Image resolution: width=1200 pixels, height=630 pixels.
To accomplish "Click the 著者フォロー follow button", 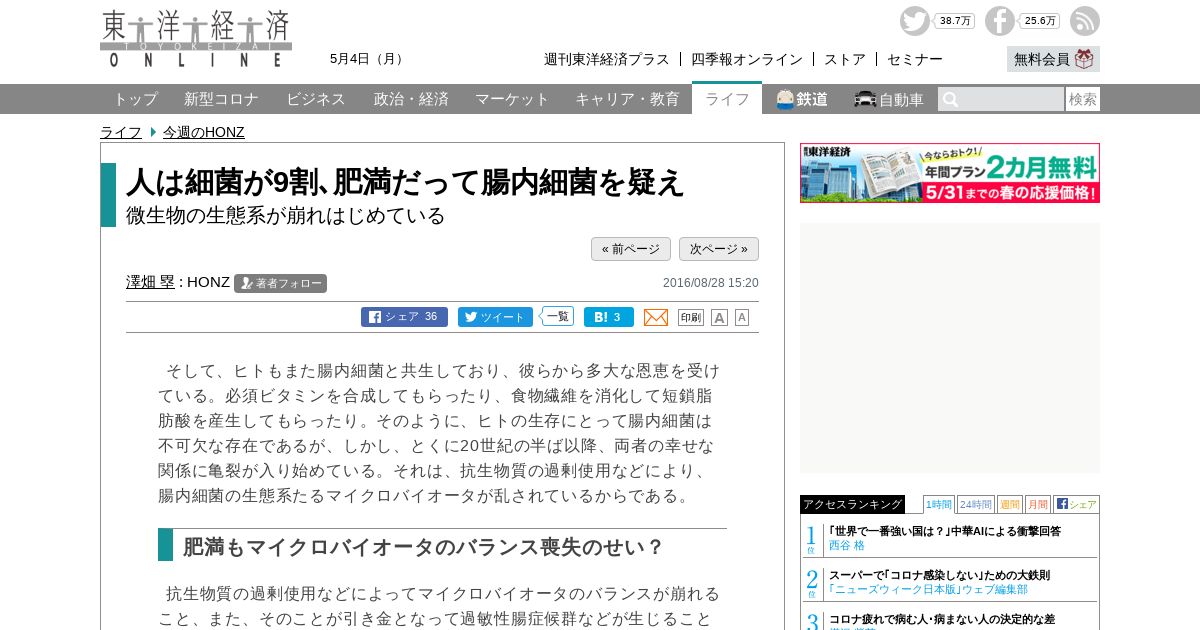I will (280, 283).
